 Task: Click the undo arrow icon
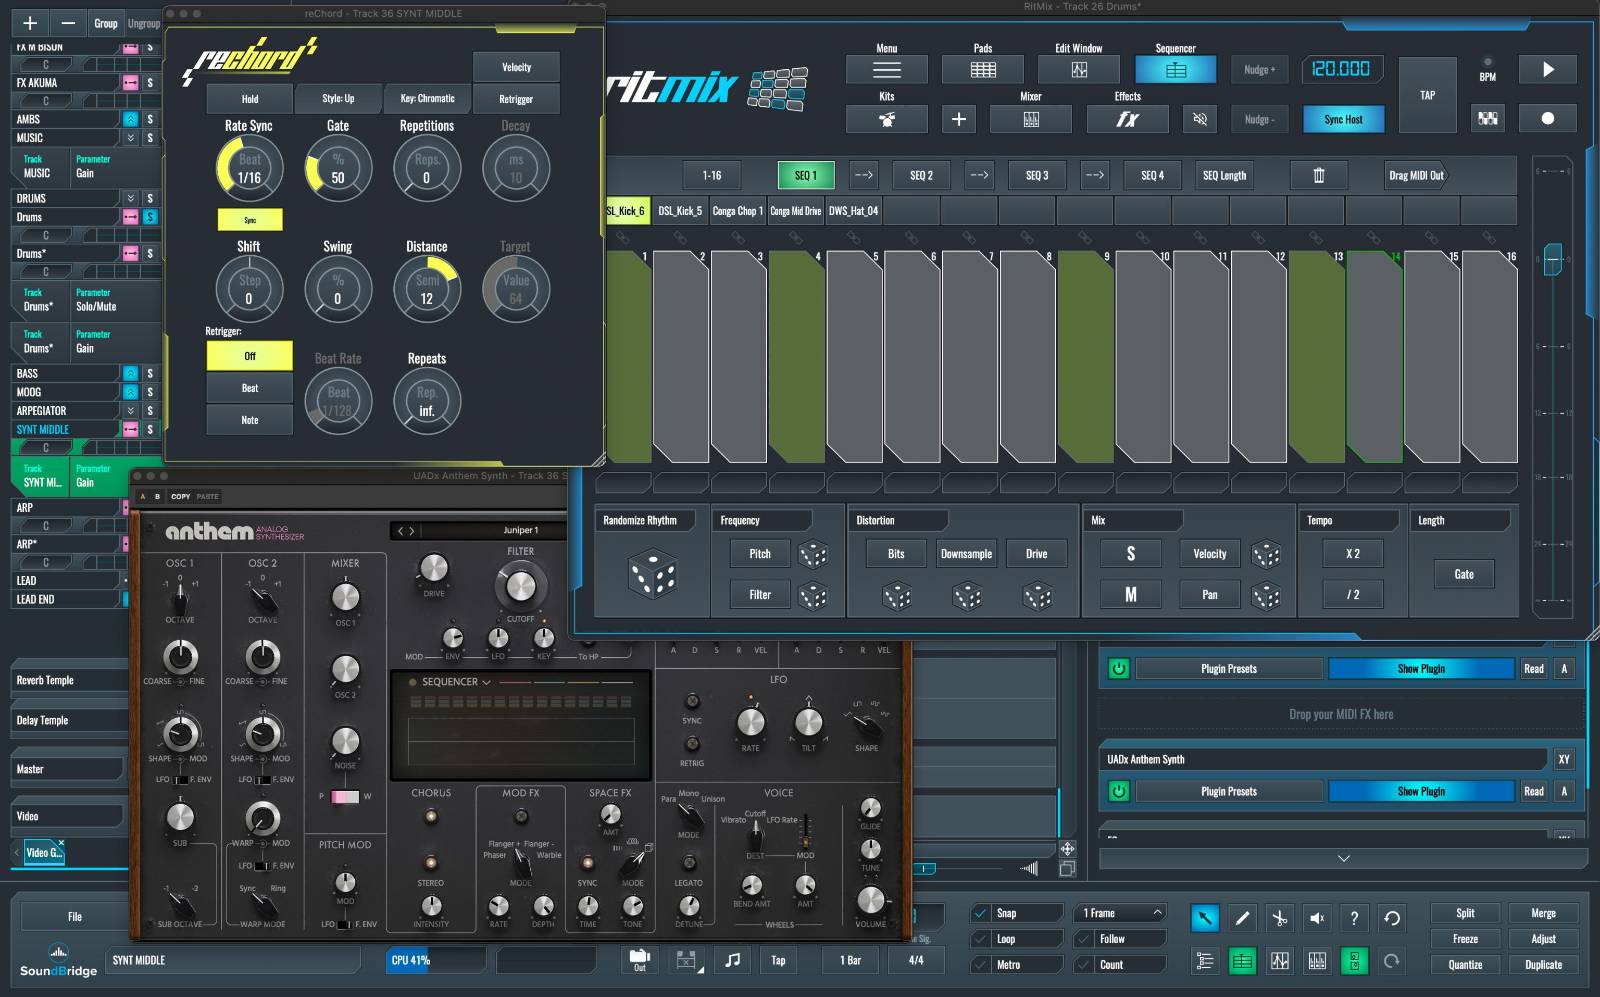pos(1391,917)
